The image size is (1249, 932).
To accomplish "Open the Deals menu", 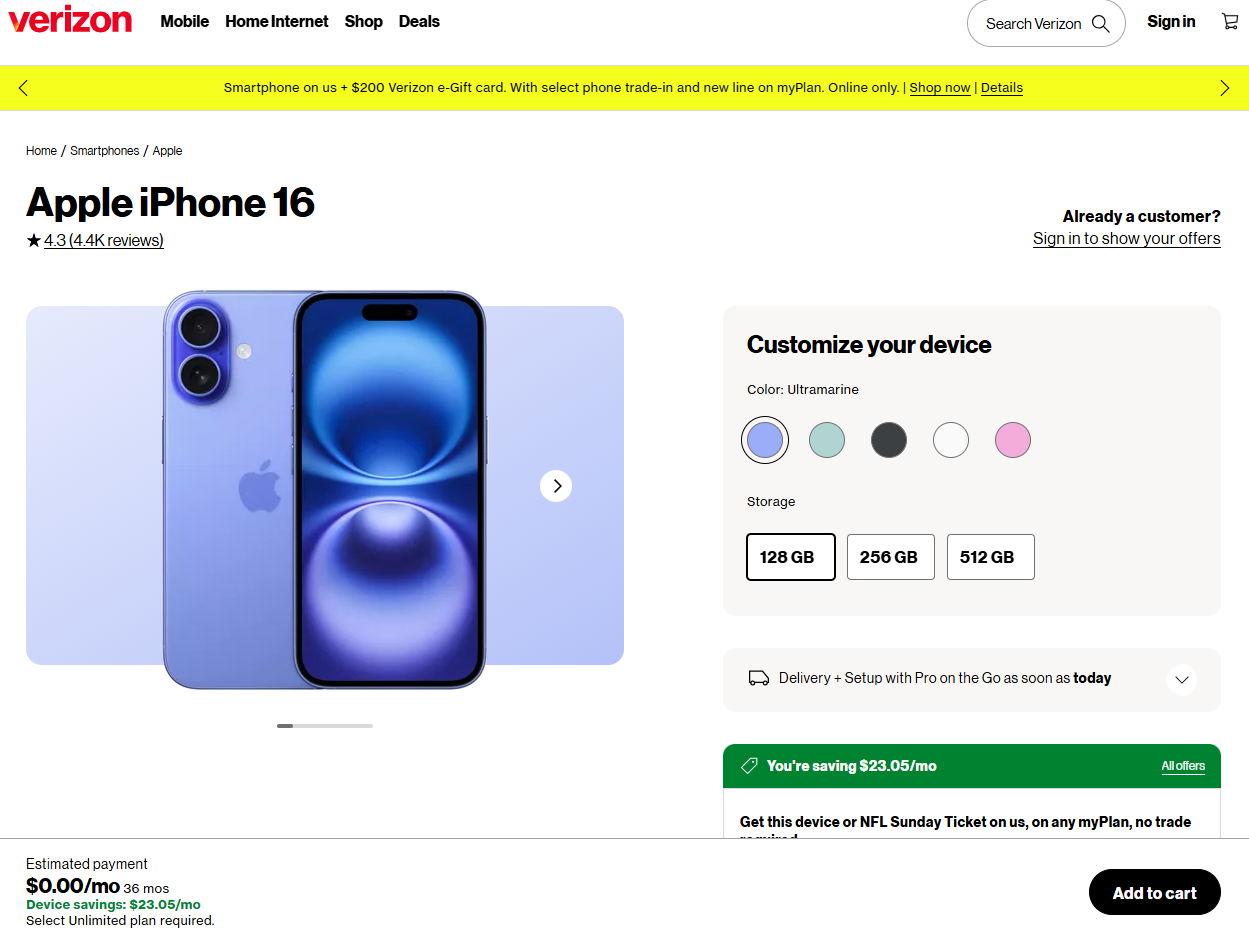I will pos(419,22).
